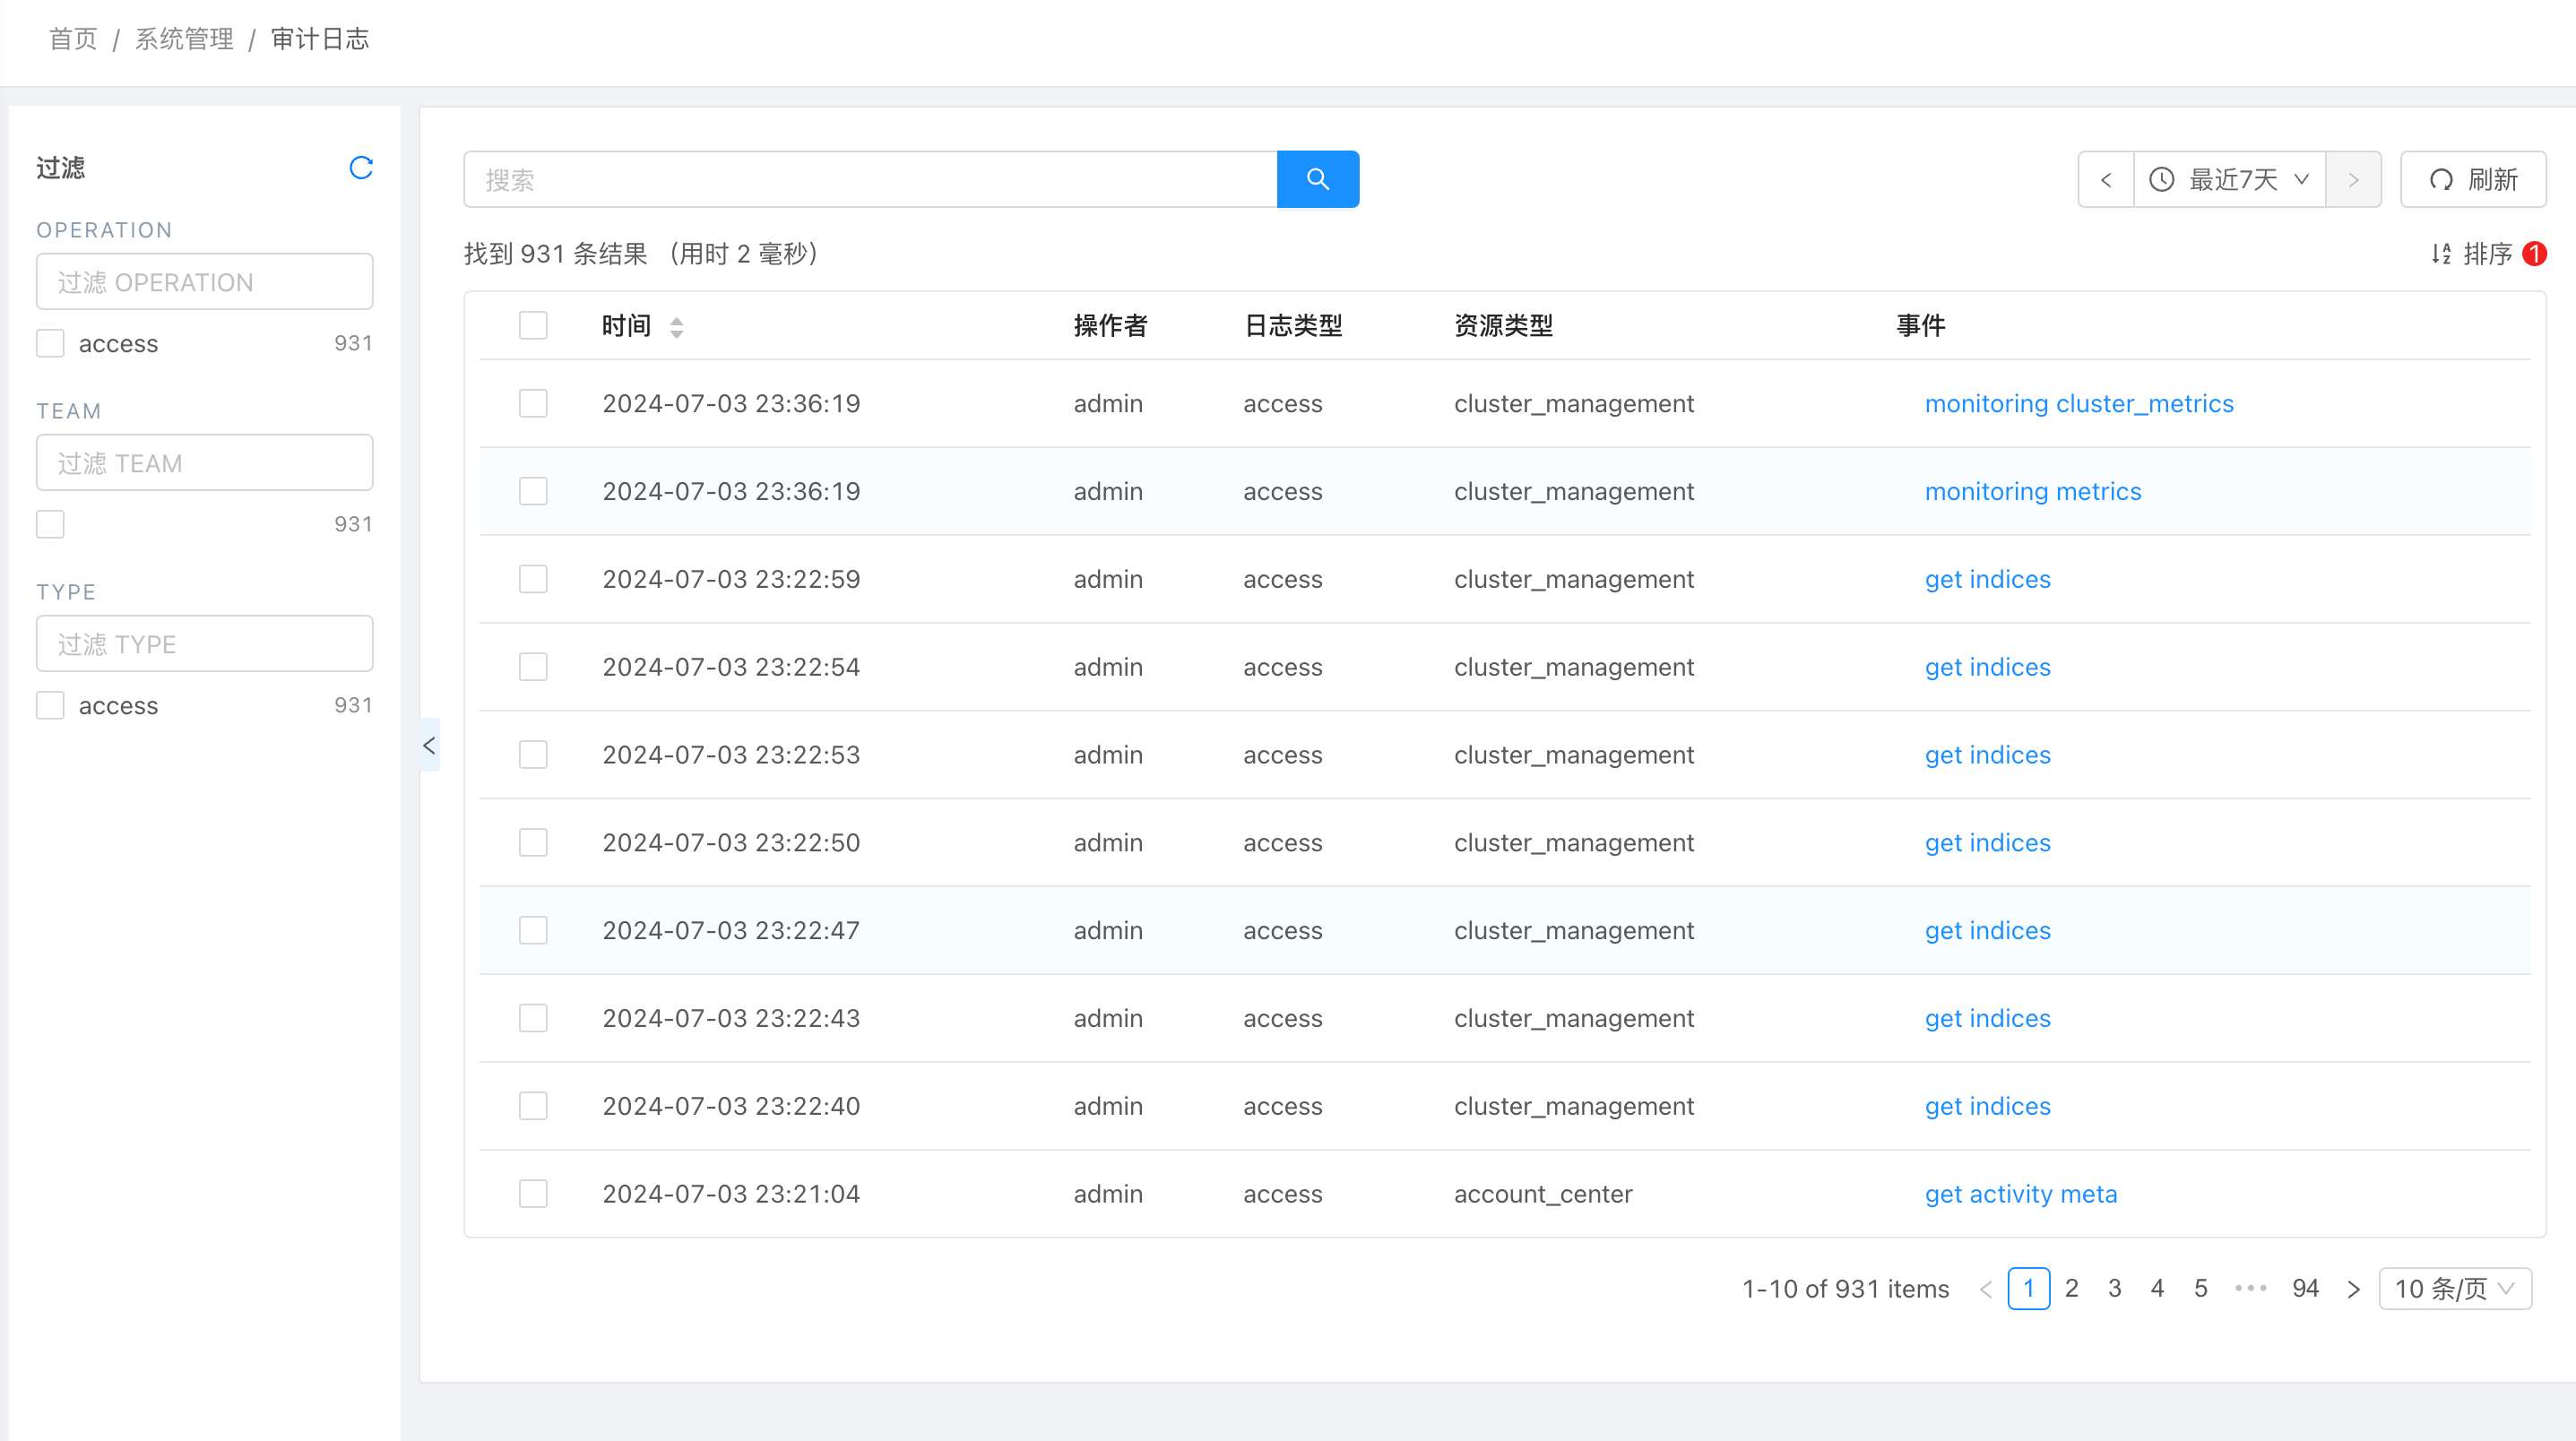Open the 10 条/页 page size dropdown
Screen dimensions: 2576x1441
tap(2455, 1289)
